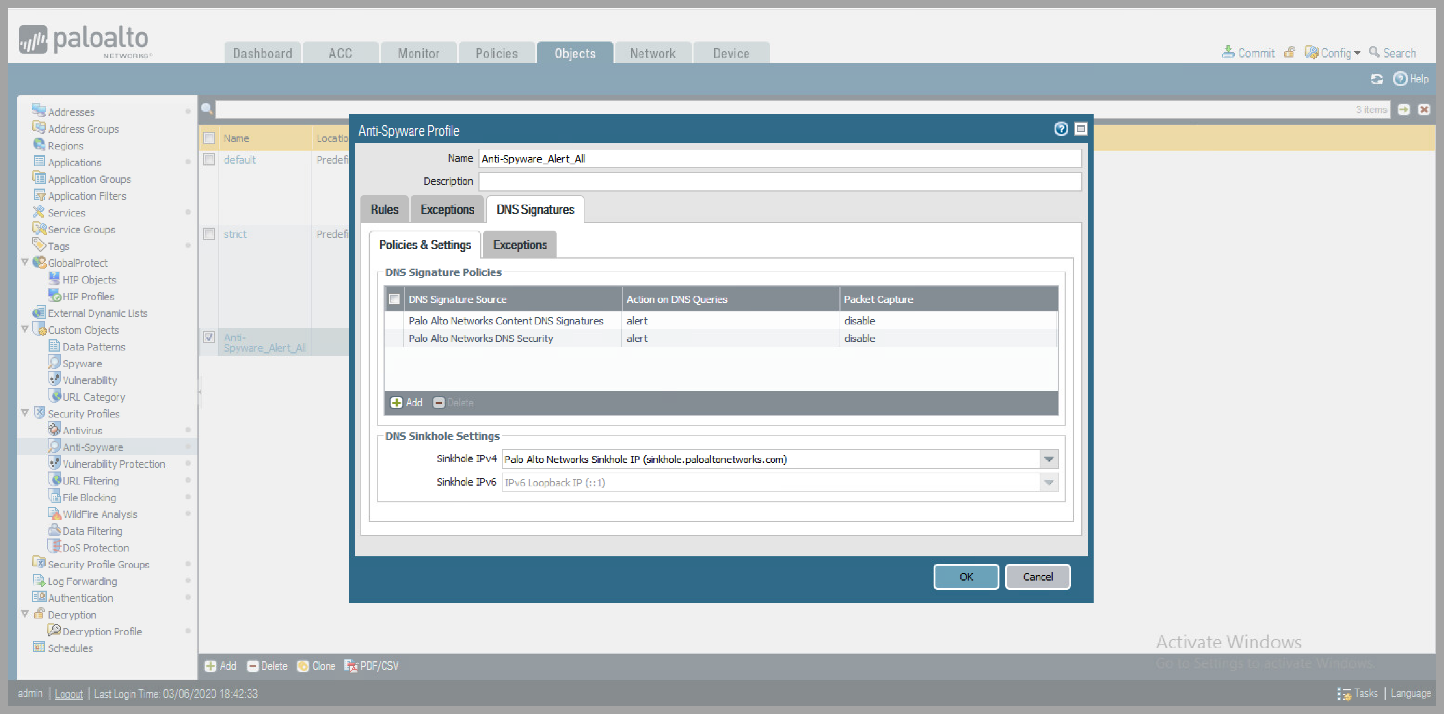
Task: Export the list with PDF/CSV
Action: tap(372, 666)
